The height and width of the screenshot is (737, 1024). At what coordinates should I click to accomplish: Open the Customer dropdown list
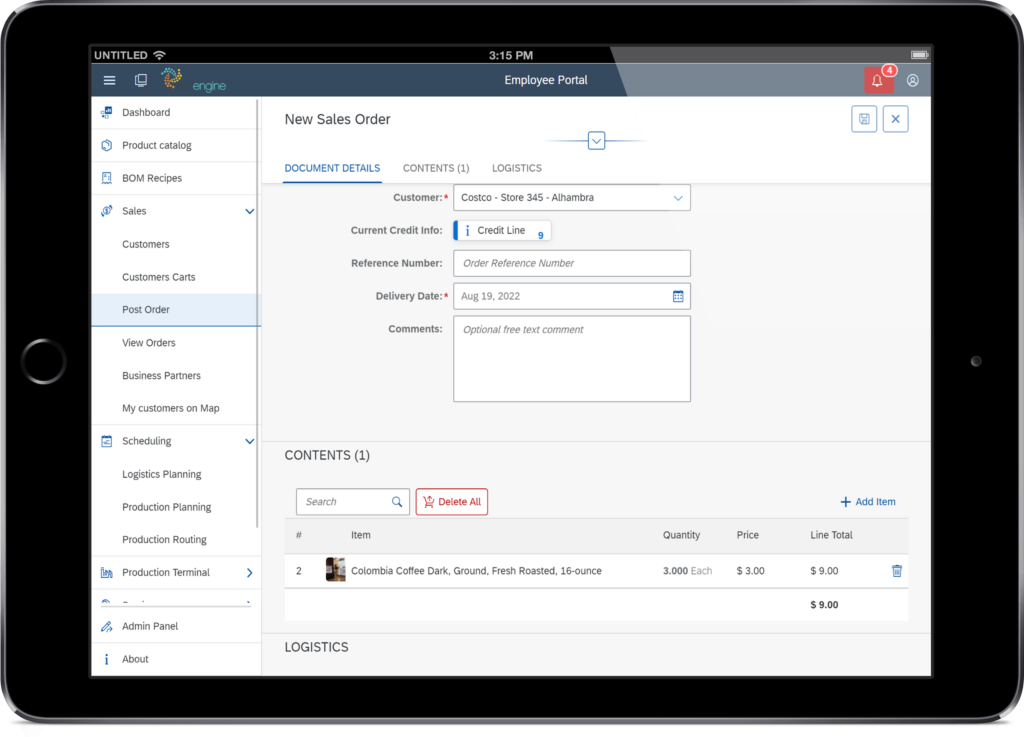tap(677, 197)
